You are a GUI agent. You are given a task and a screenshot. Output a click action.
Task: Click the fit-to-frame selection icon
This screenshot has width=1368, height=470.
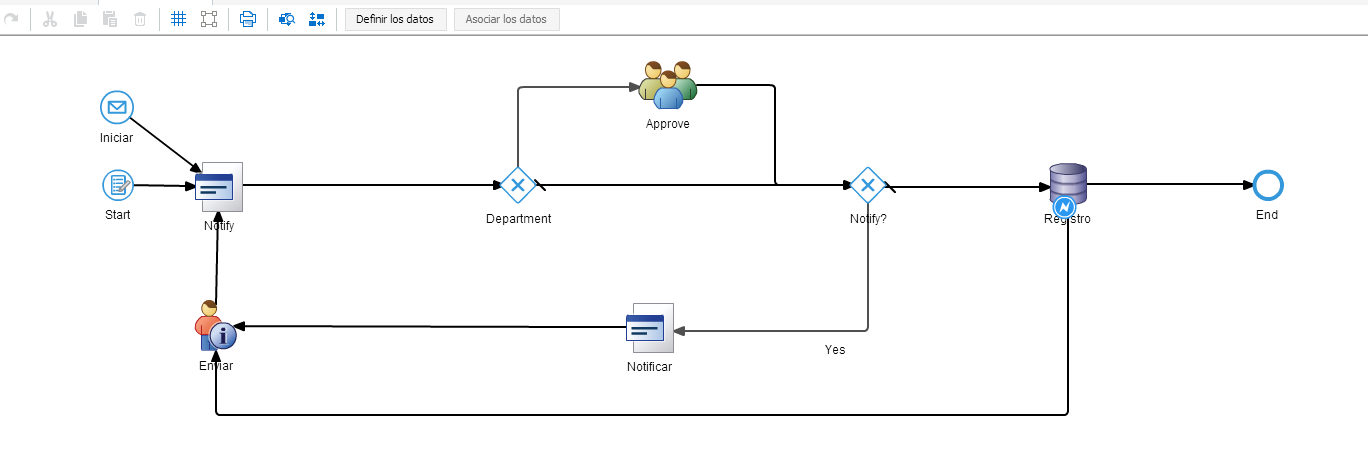tap(208, 19)
